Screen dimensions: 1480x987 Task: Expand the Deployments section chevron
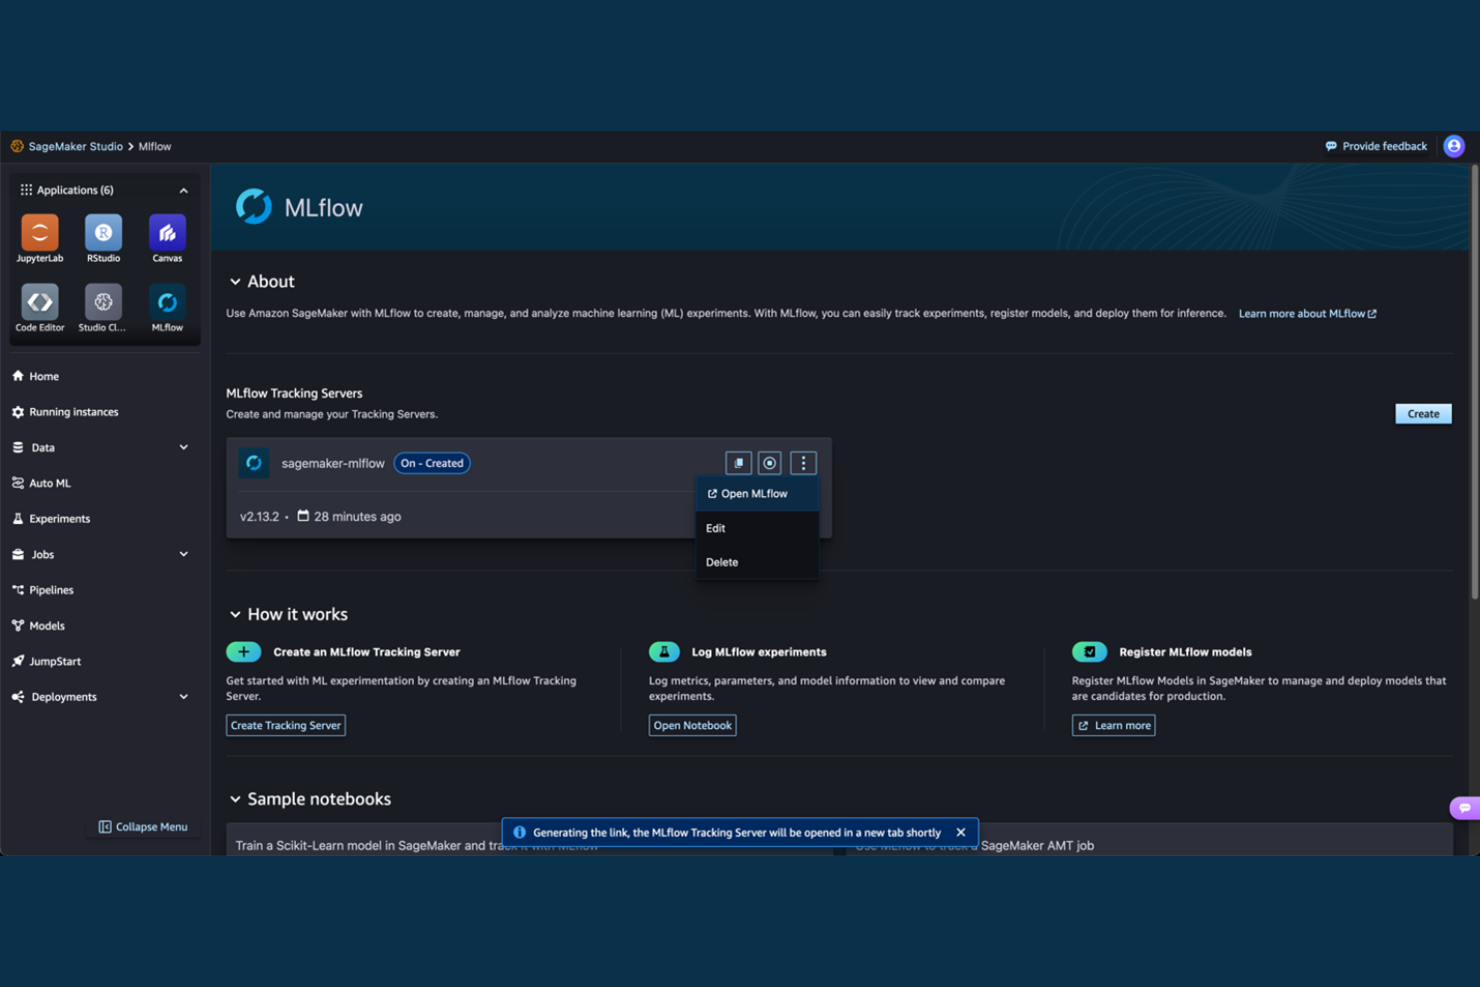[x=183, y=697]
